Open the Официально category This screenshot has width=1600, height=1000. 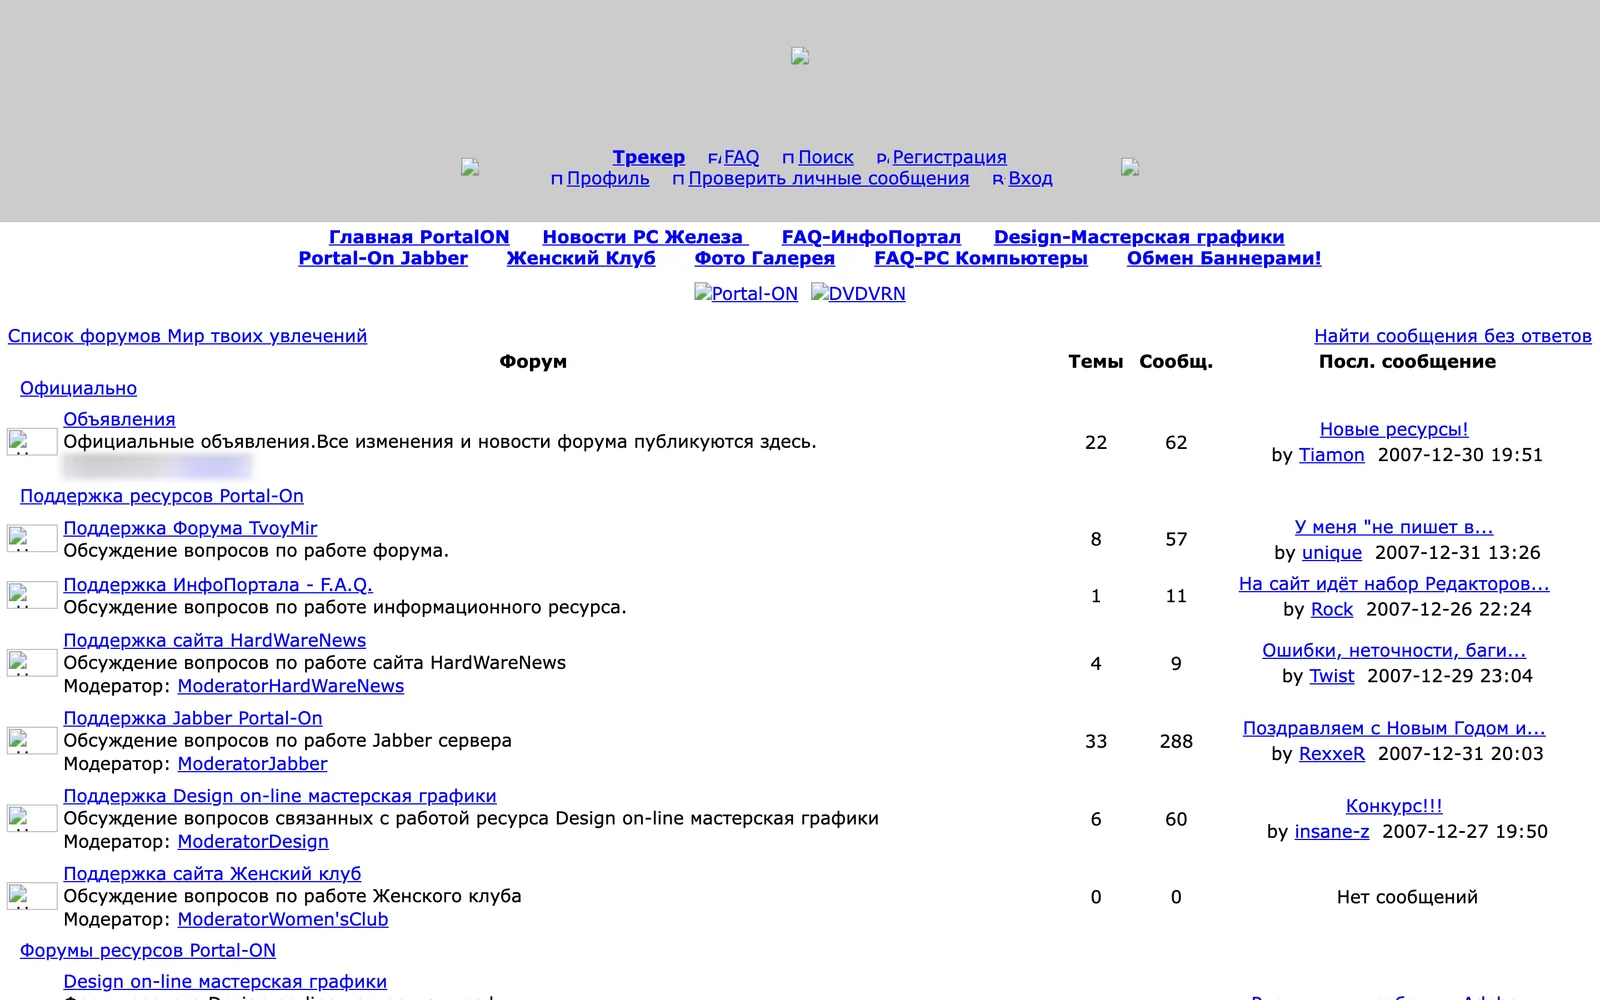[x=78, y=388]
